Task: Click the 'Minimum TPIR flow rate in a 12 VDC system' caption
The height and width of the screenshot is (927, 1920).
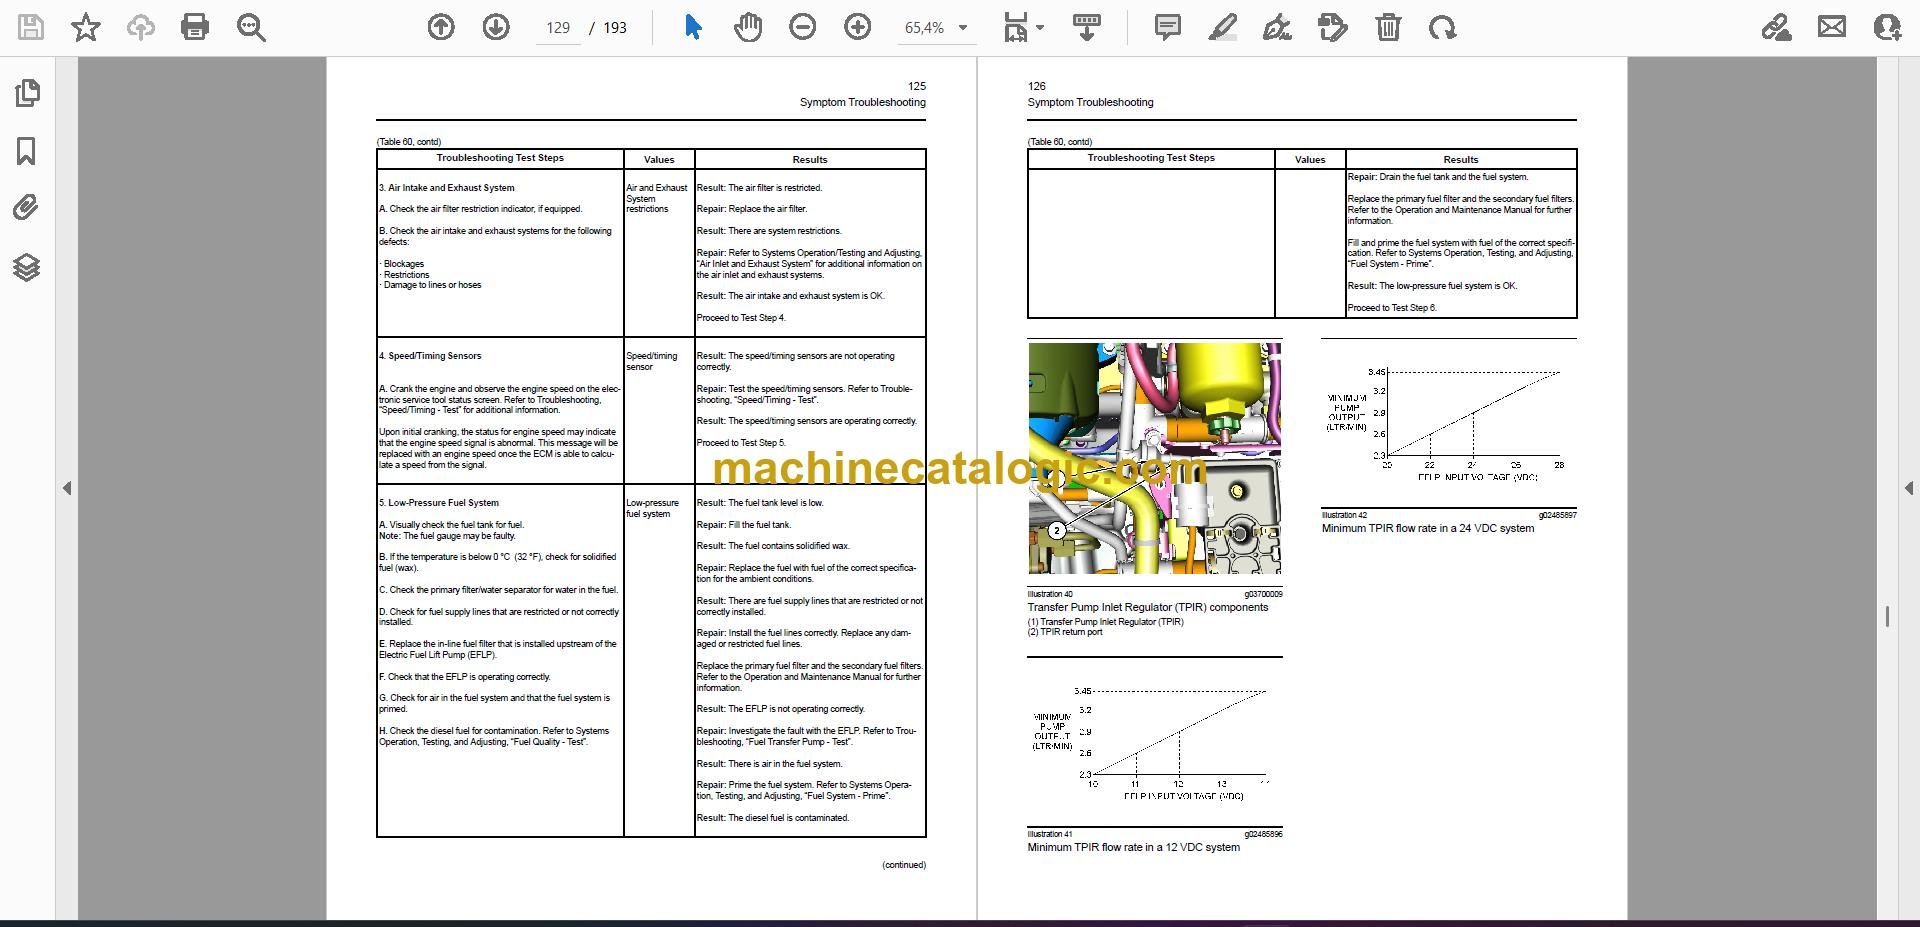Action: [x=1134, y=847]
